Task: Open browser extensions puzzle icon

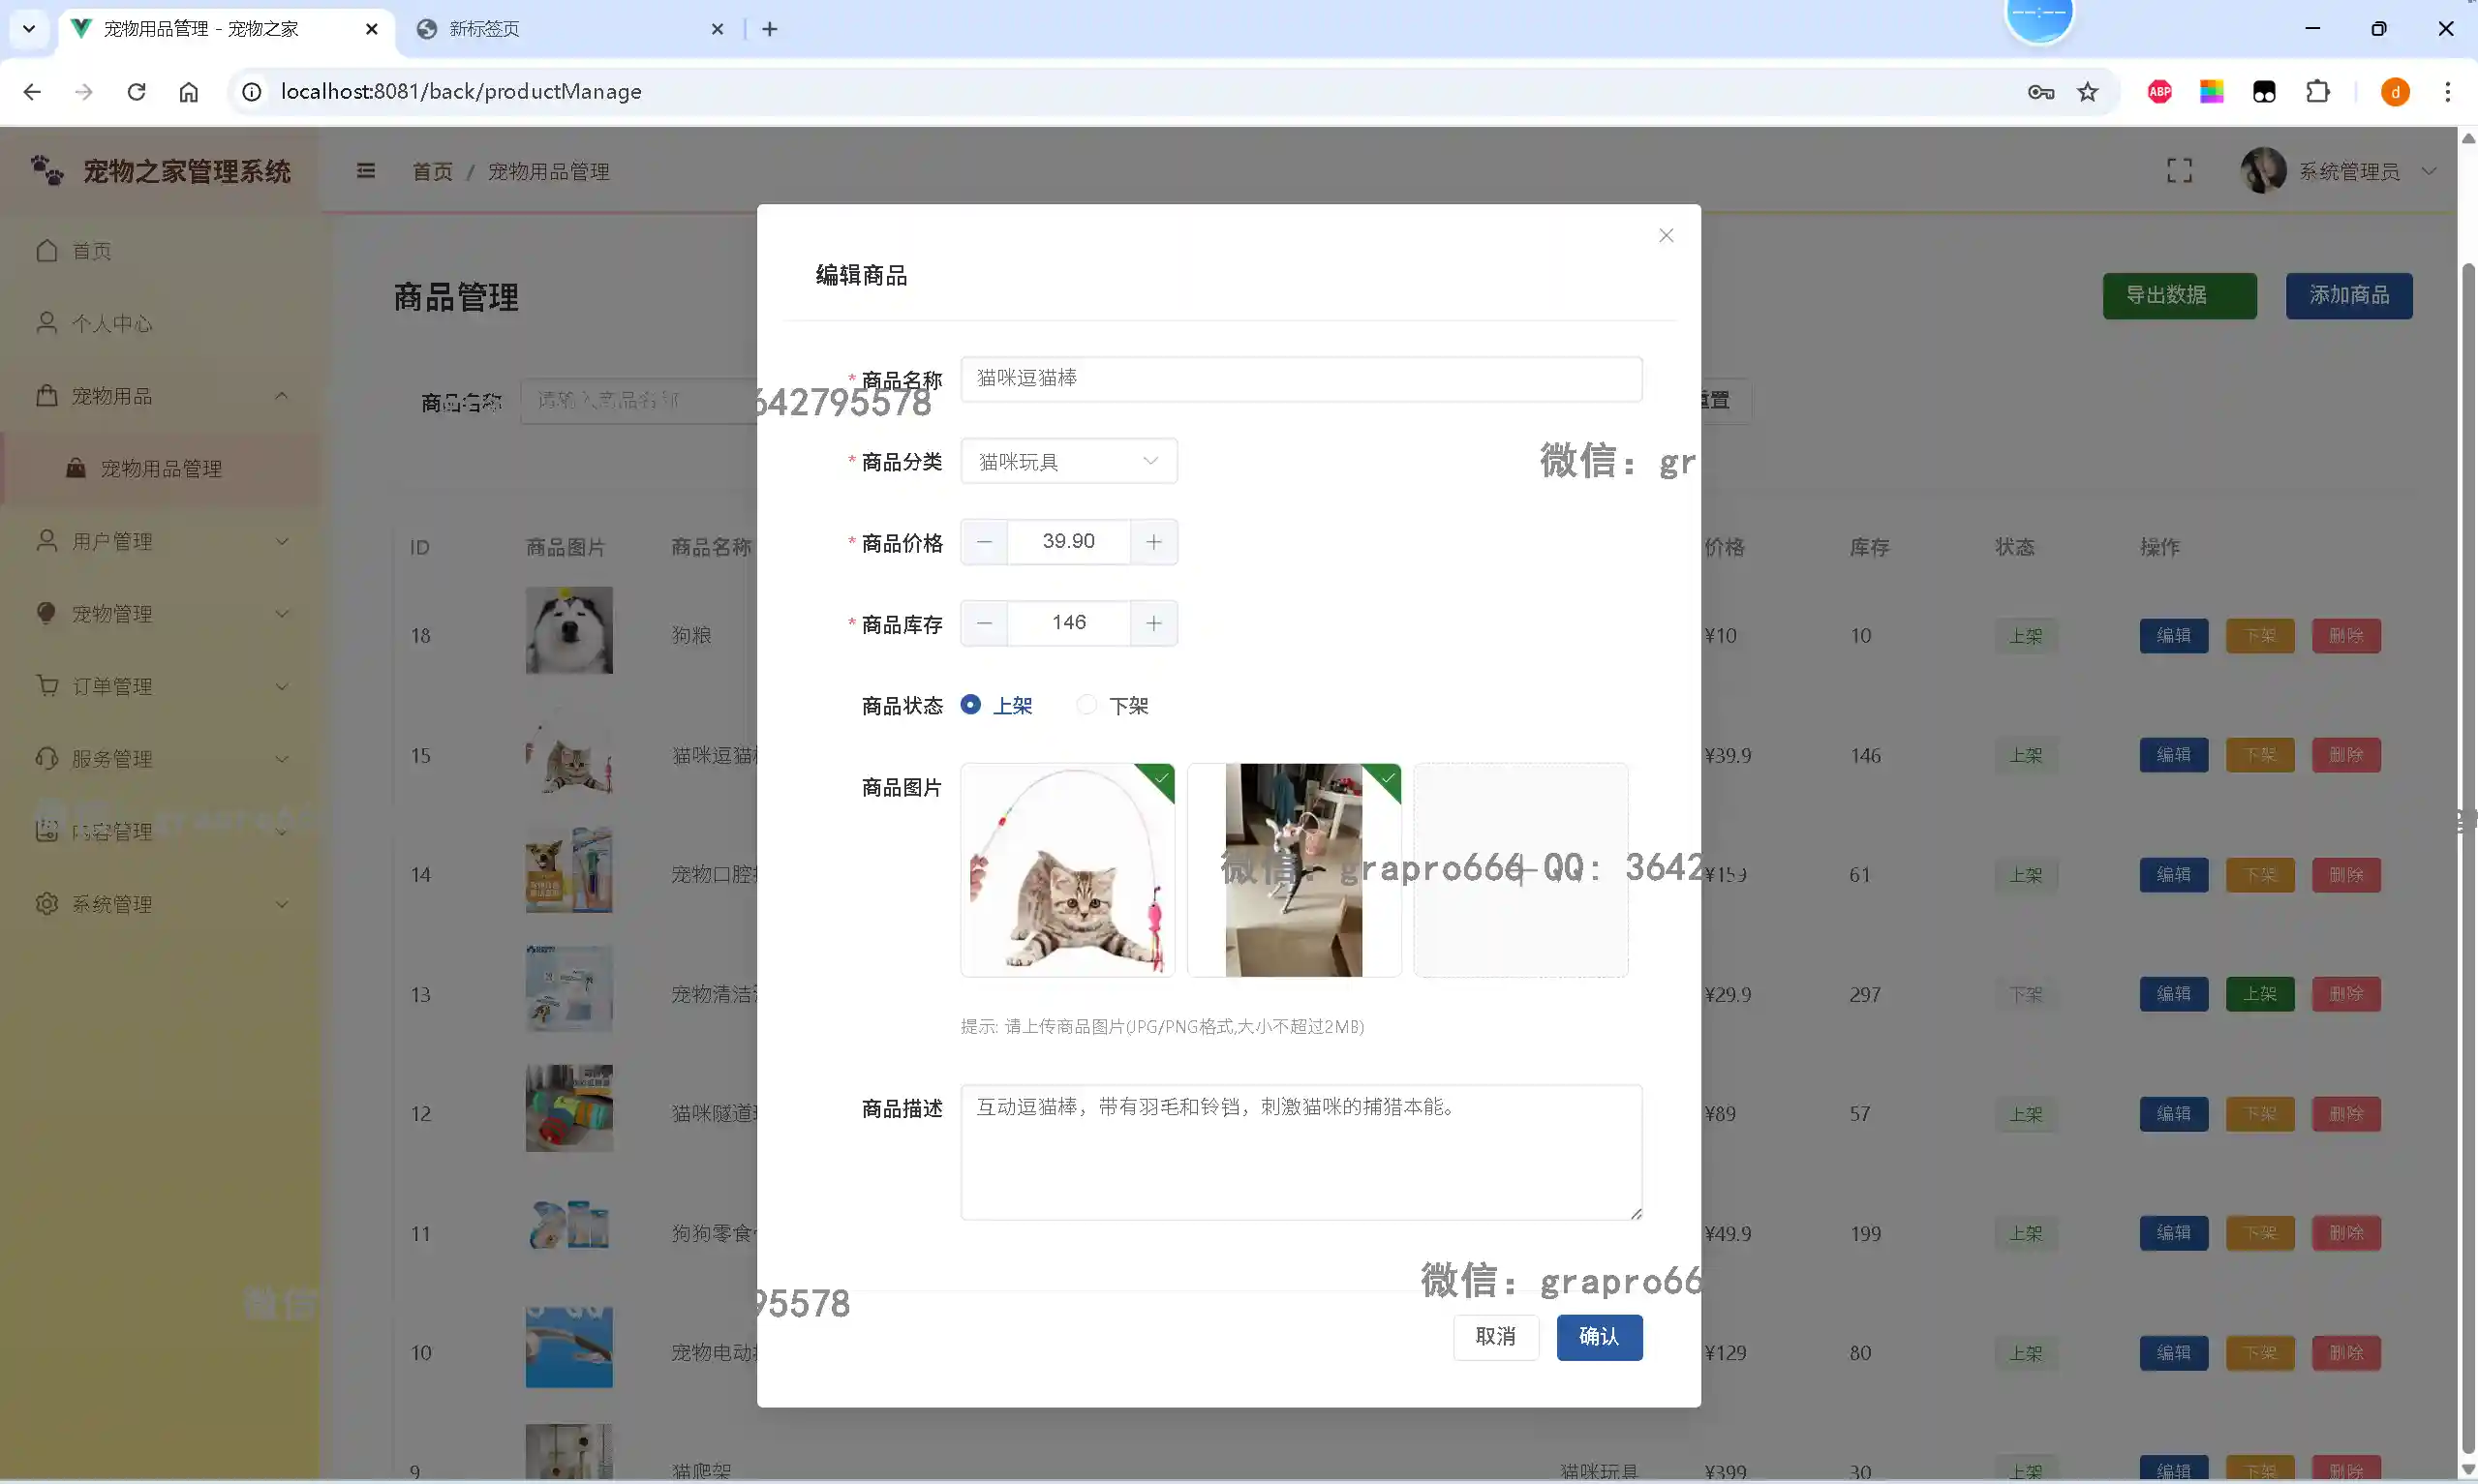Action: [2317, 92]
